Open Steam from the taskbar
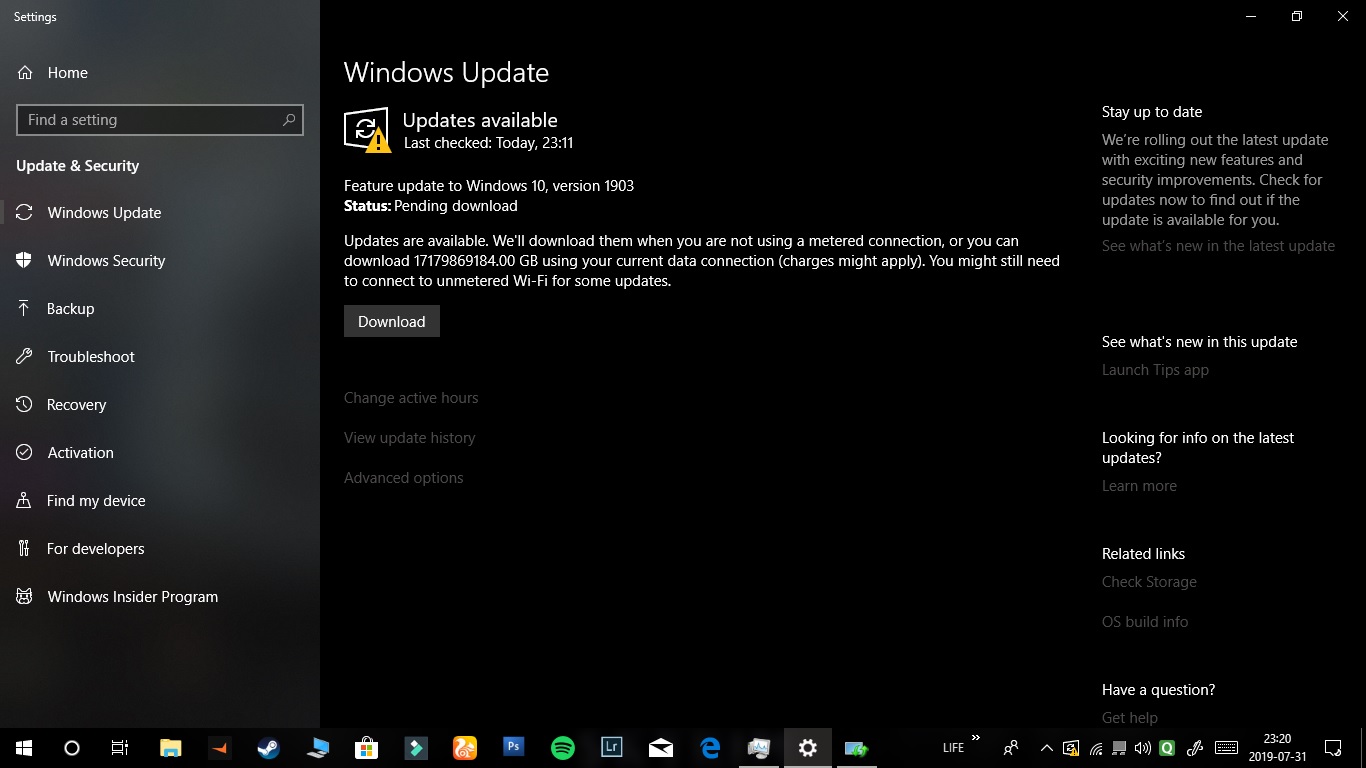The width and height of the screenshot is (1366, 768). (x=269, y=748)
